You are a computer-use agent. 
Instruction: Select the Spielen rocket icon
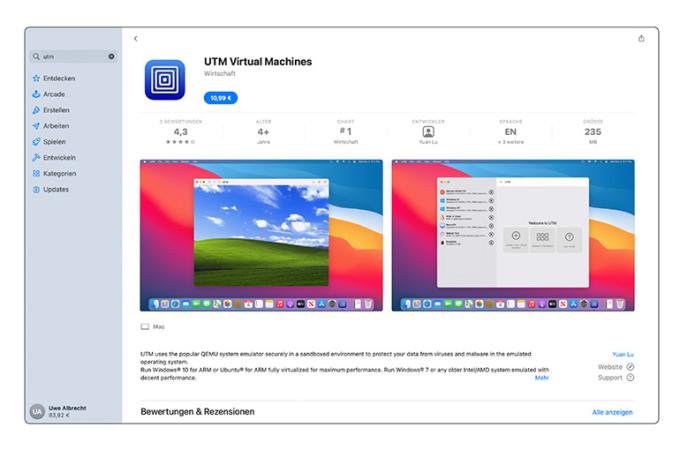coord(36,142)
